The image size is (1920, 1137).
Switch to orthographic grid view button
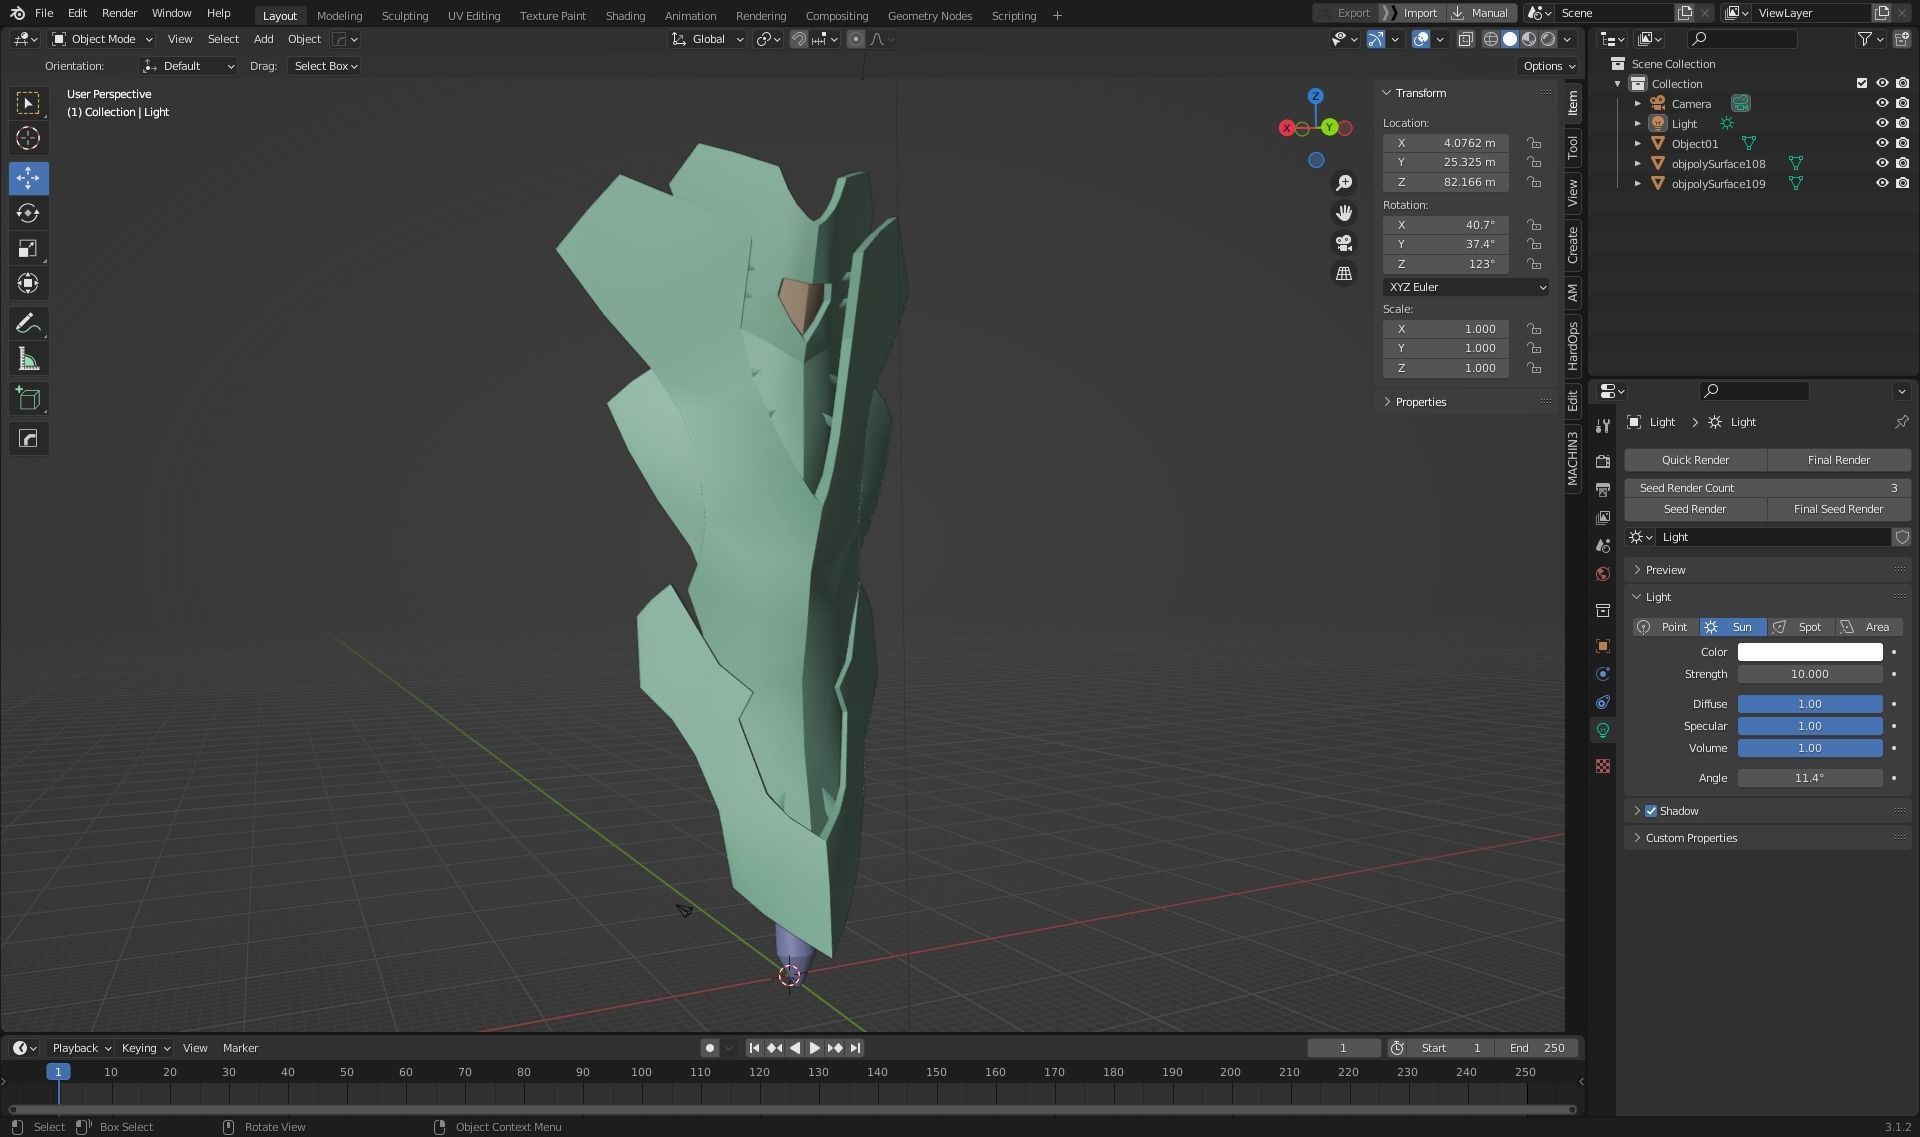coord(1344,273)
